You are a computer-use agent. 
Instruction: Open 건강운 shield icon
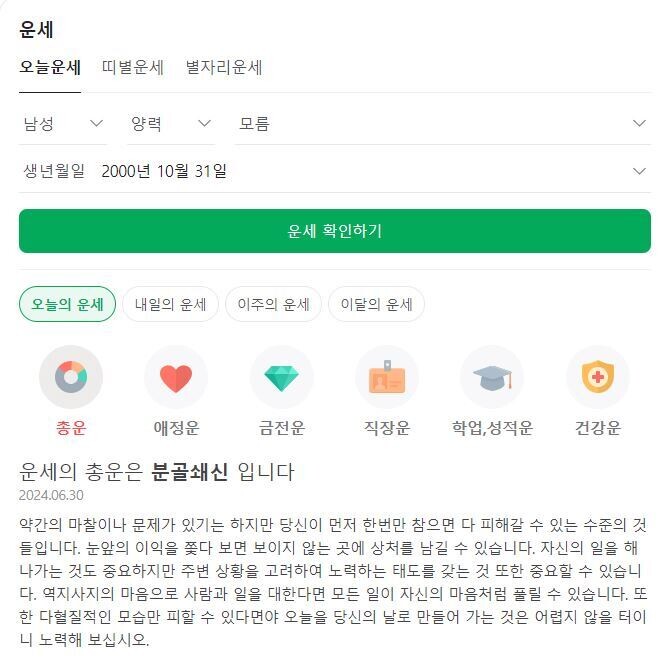tap(598, 377)
